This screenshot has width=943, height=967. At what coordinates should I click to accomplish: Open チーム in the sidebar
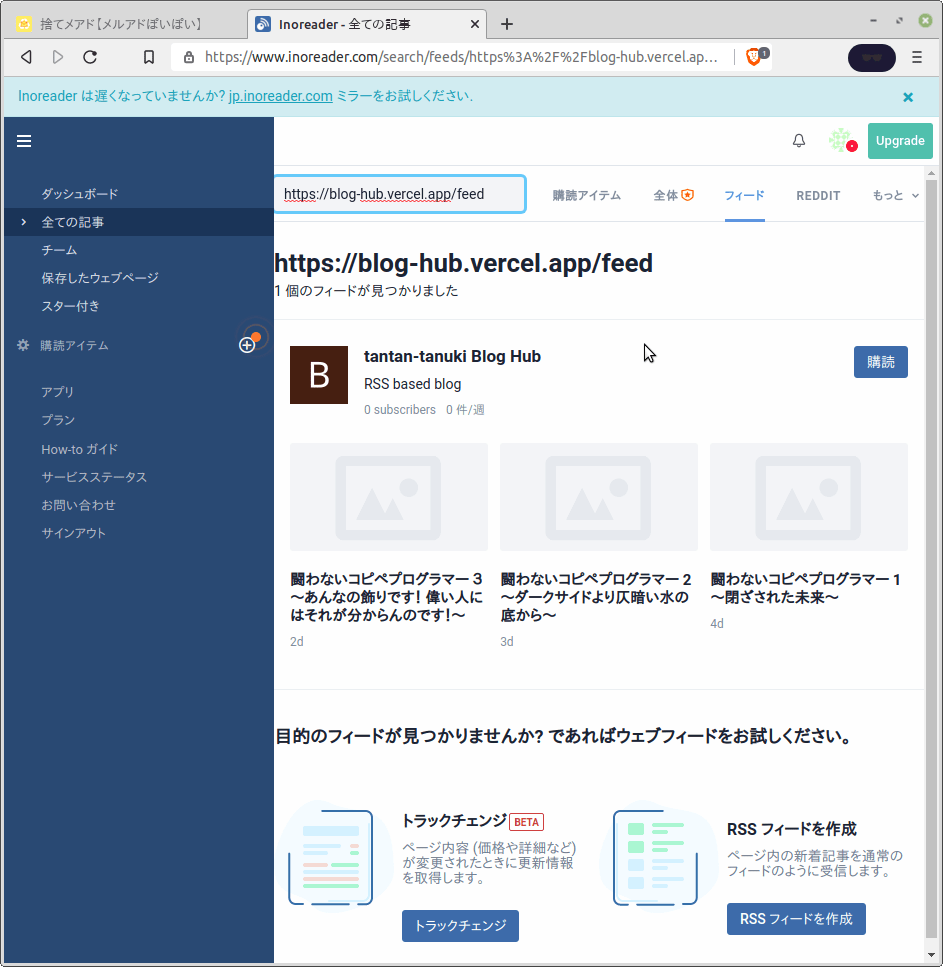click(x=59, y=250)
